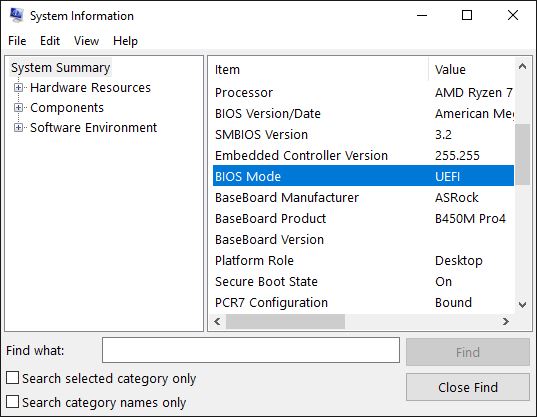
Task: Expand the Software Environment node
Action: pyautogui.click(x=18, y=128)
